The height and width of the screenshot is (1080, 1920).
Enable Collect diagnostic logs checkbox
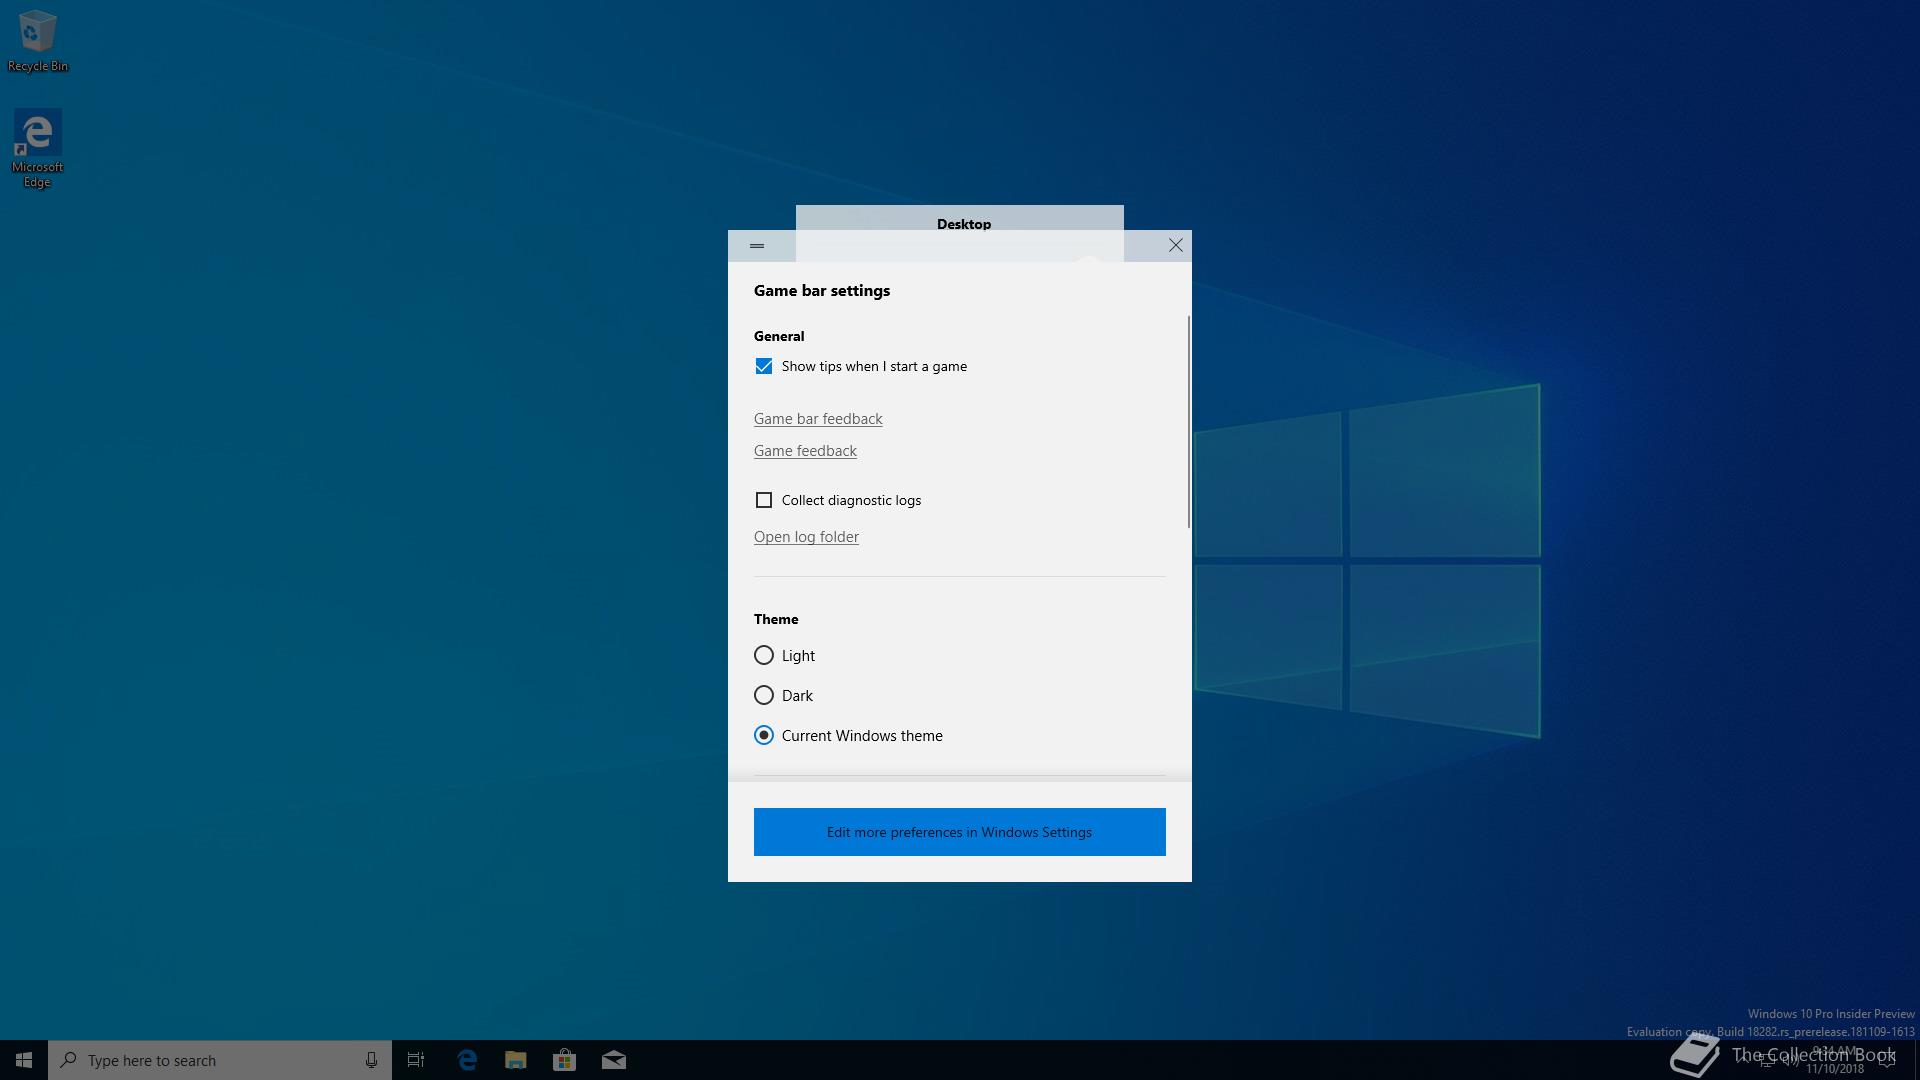764,500
